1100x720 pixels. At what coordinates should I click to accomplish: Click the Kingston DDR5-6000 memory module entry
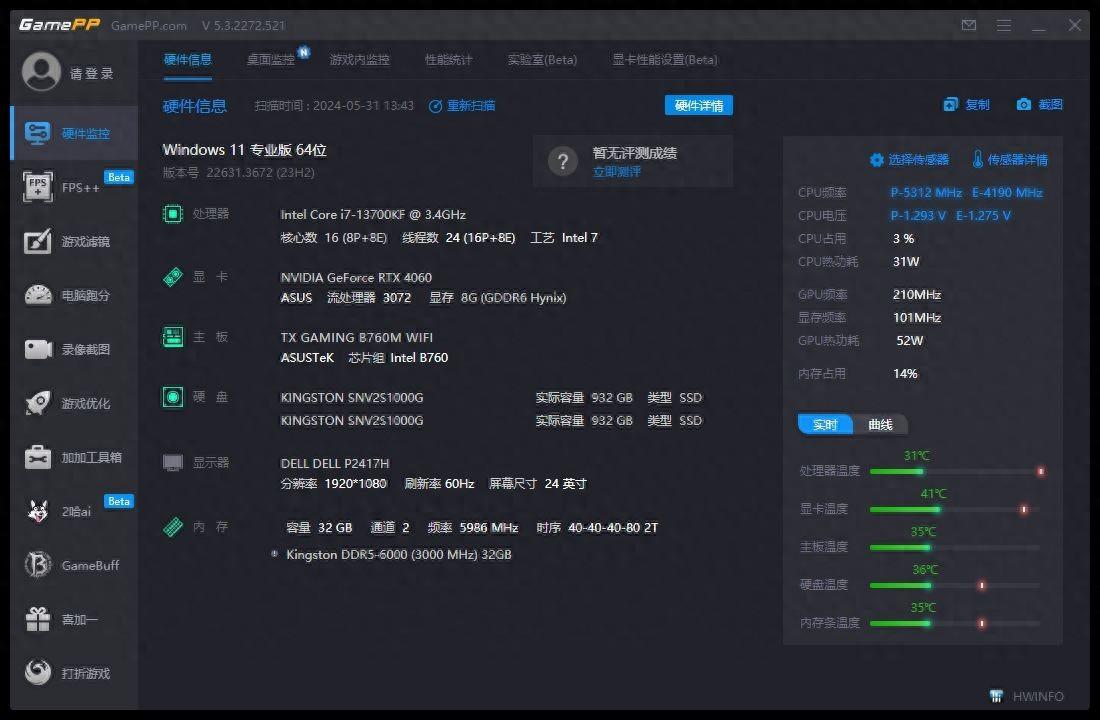[x=398, y=554]
